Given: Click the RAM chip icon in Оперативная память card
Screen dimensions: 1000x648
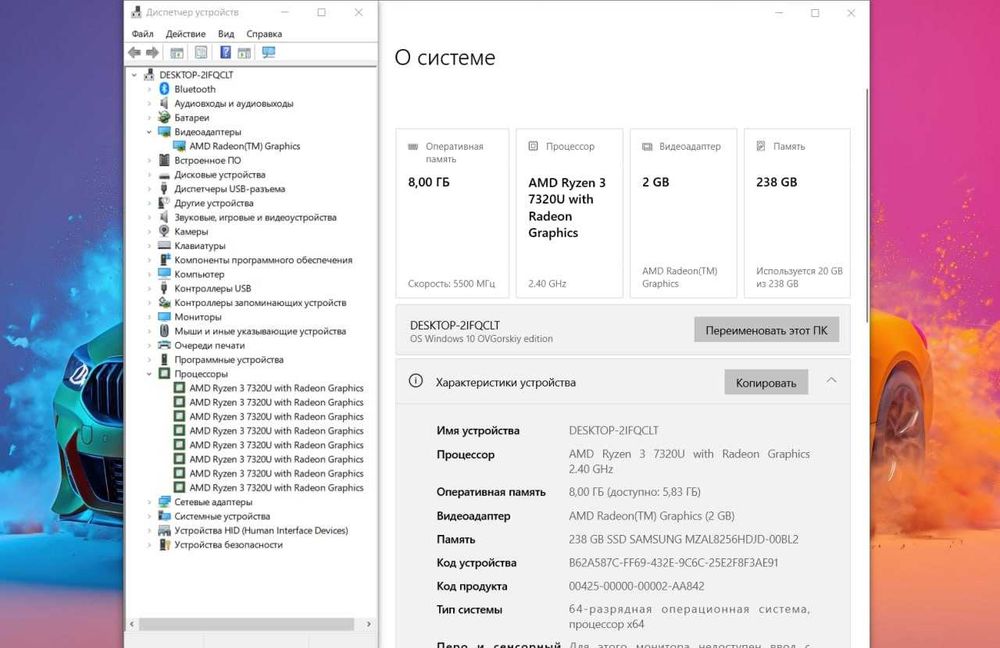Looking at the screenshot, I should pyautogui.click(x=413, y=146).
